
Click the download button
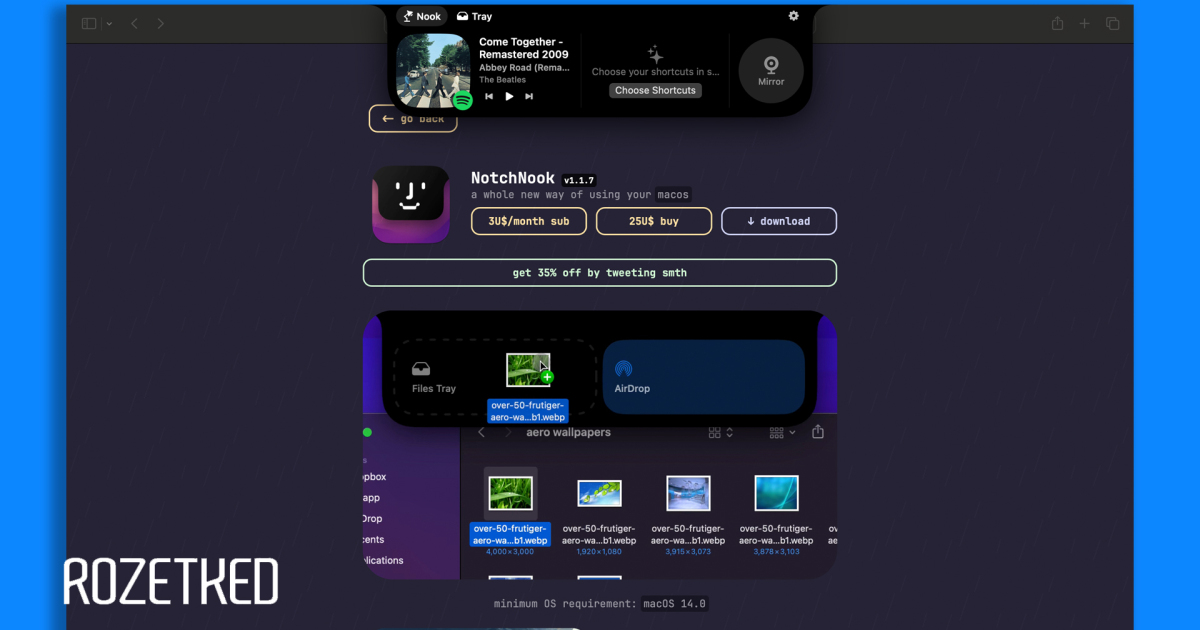(x=779, y=221)
